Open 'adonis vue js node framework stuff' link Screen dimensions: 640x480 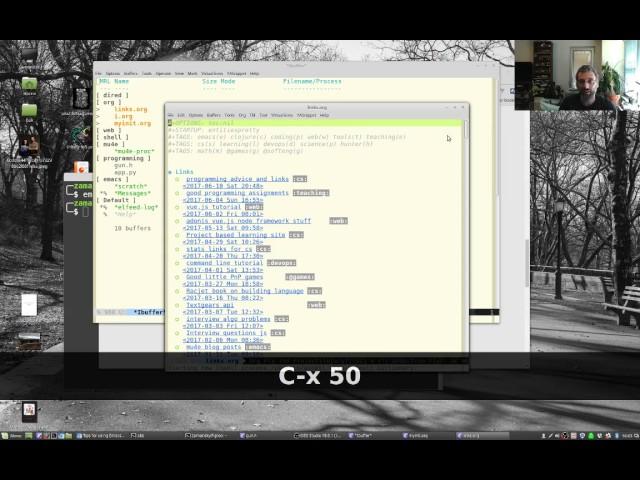[x=248, y=221]
